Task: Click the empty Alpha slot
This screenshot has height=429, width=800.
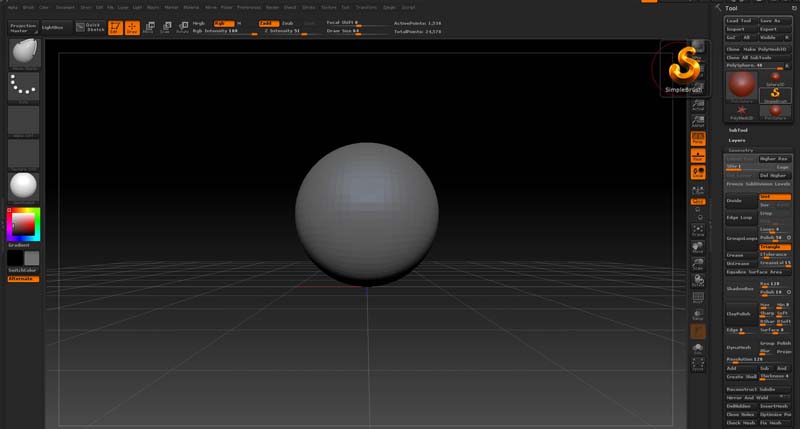Action: [24, 121]
